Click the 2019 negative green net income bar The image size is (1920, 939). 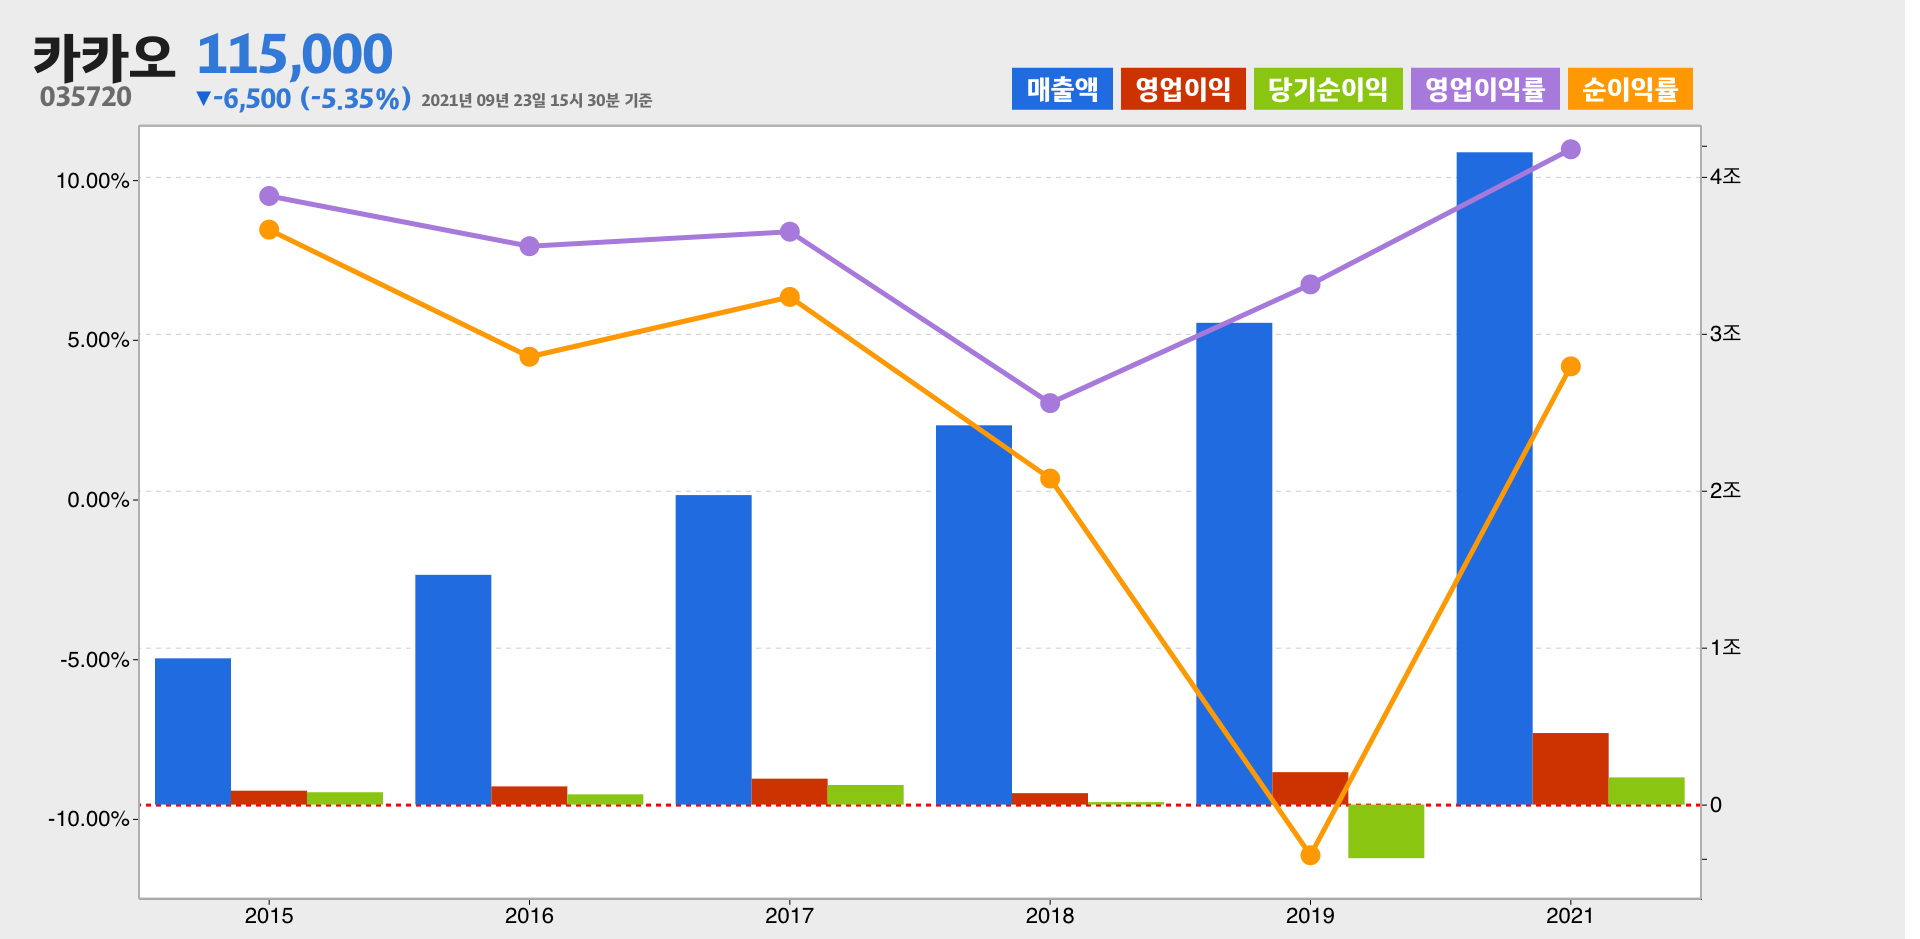tap(1386, 831)
